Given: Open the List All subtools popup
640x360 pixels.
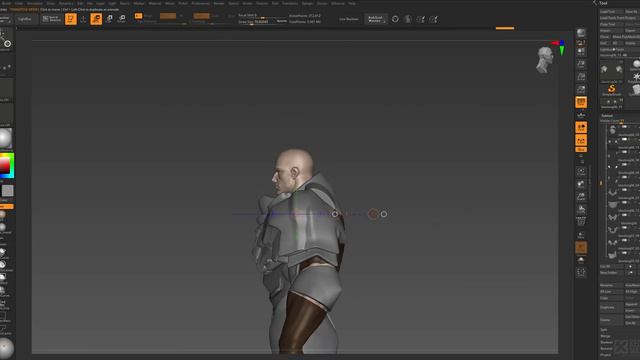Looking at the screenshot, I should pos(611,266).
